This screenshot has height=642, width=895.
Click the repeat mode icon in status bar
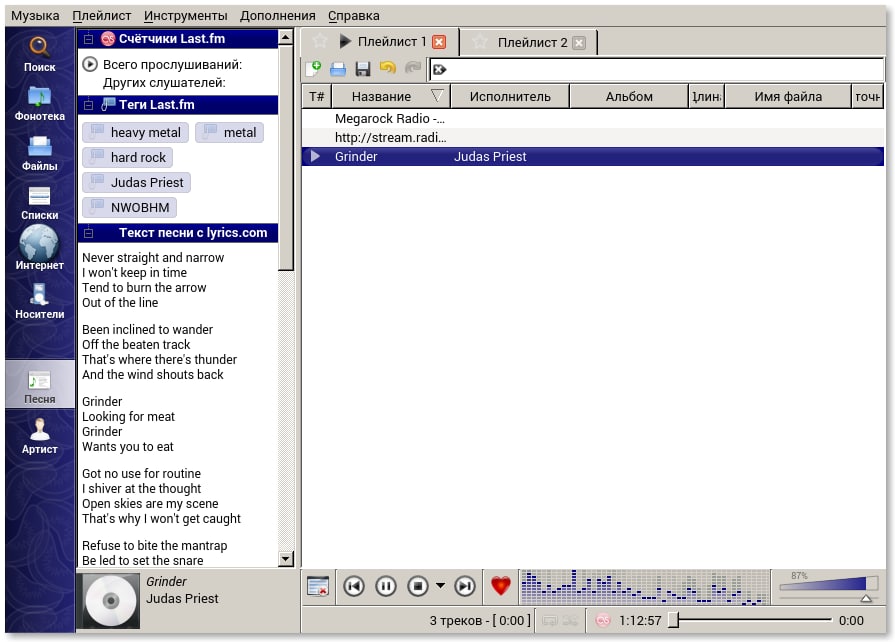550,620
